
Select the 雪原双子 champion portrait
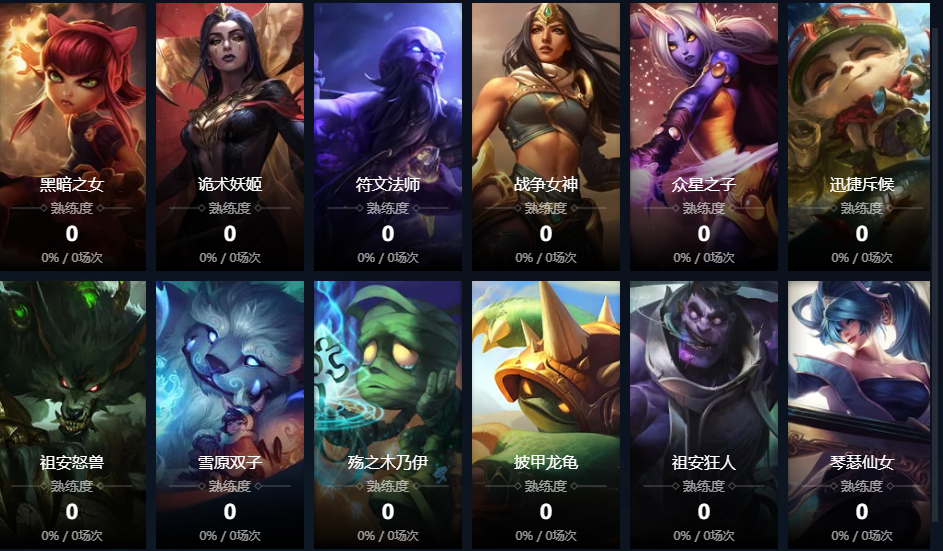point(230,415)
